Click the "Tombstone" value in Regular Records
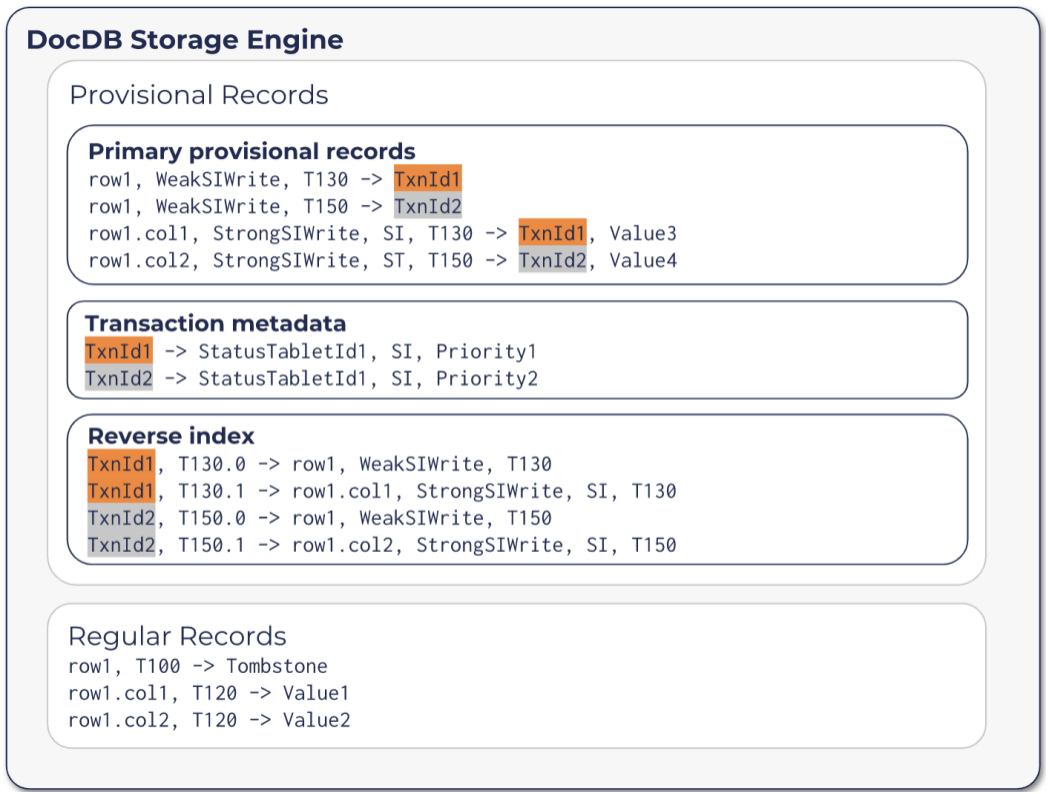The image size is (1048, 794). coord(277,666)
